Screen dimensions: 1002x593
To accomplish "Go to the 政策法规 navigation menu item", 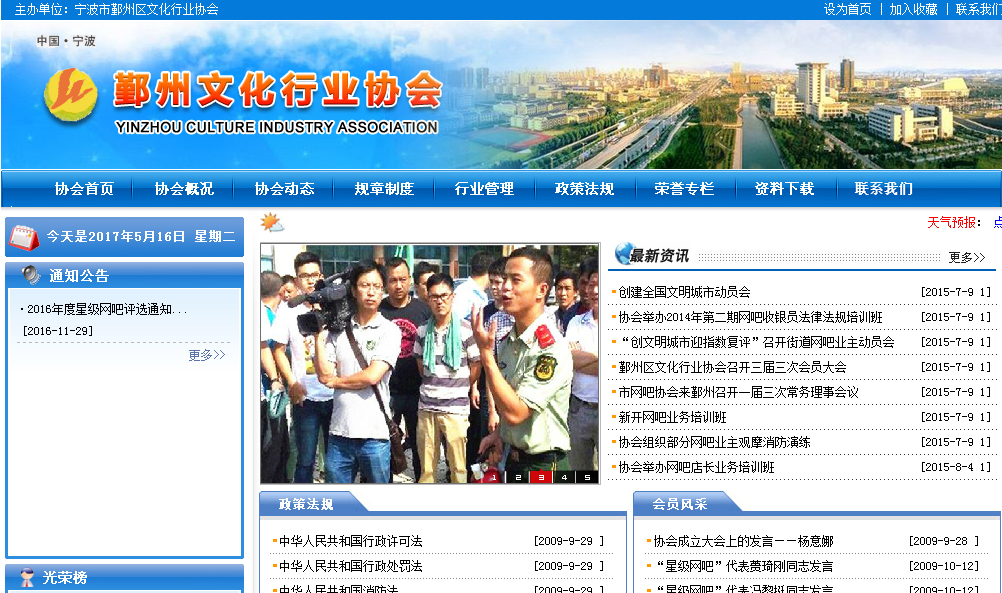I will pyautogui.click(x=584, y=189).
